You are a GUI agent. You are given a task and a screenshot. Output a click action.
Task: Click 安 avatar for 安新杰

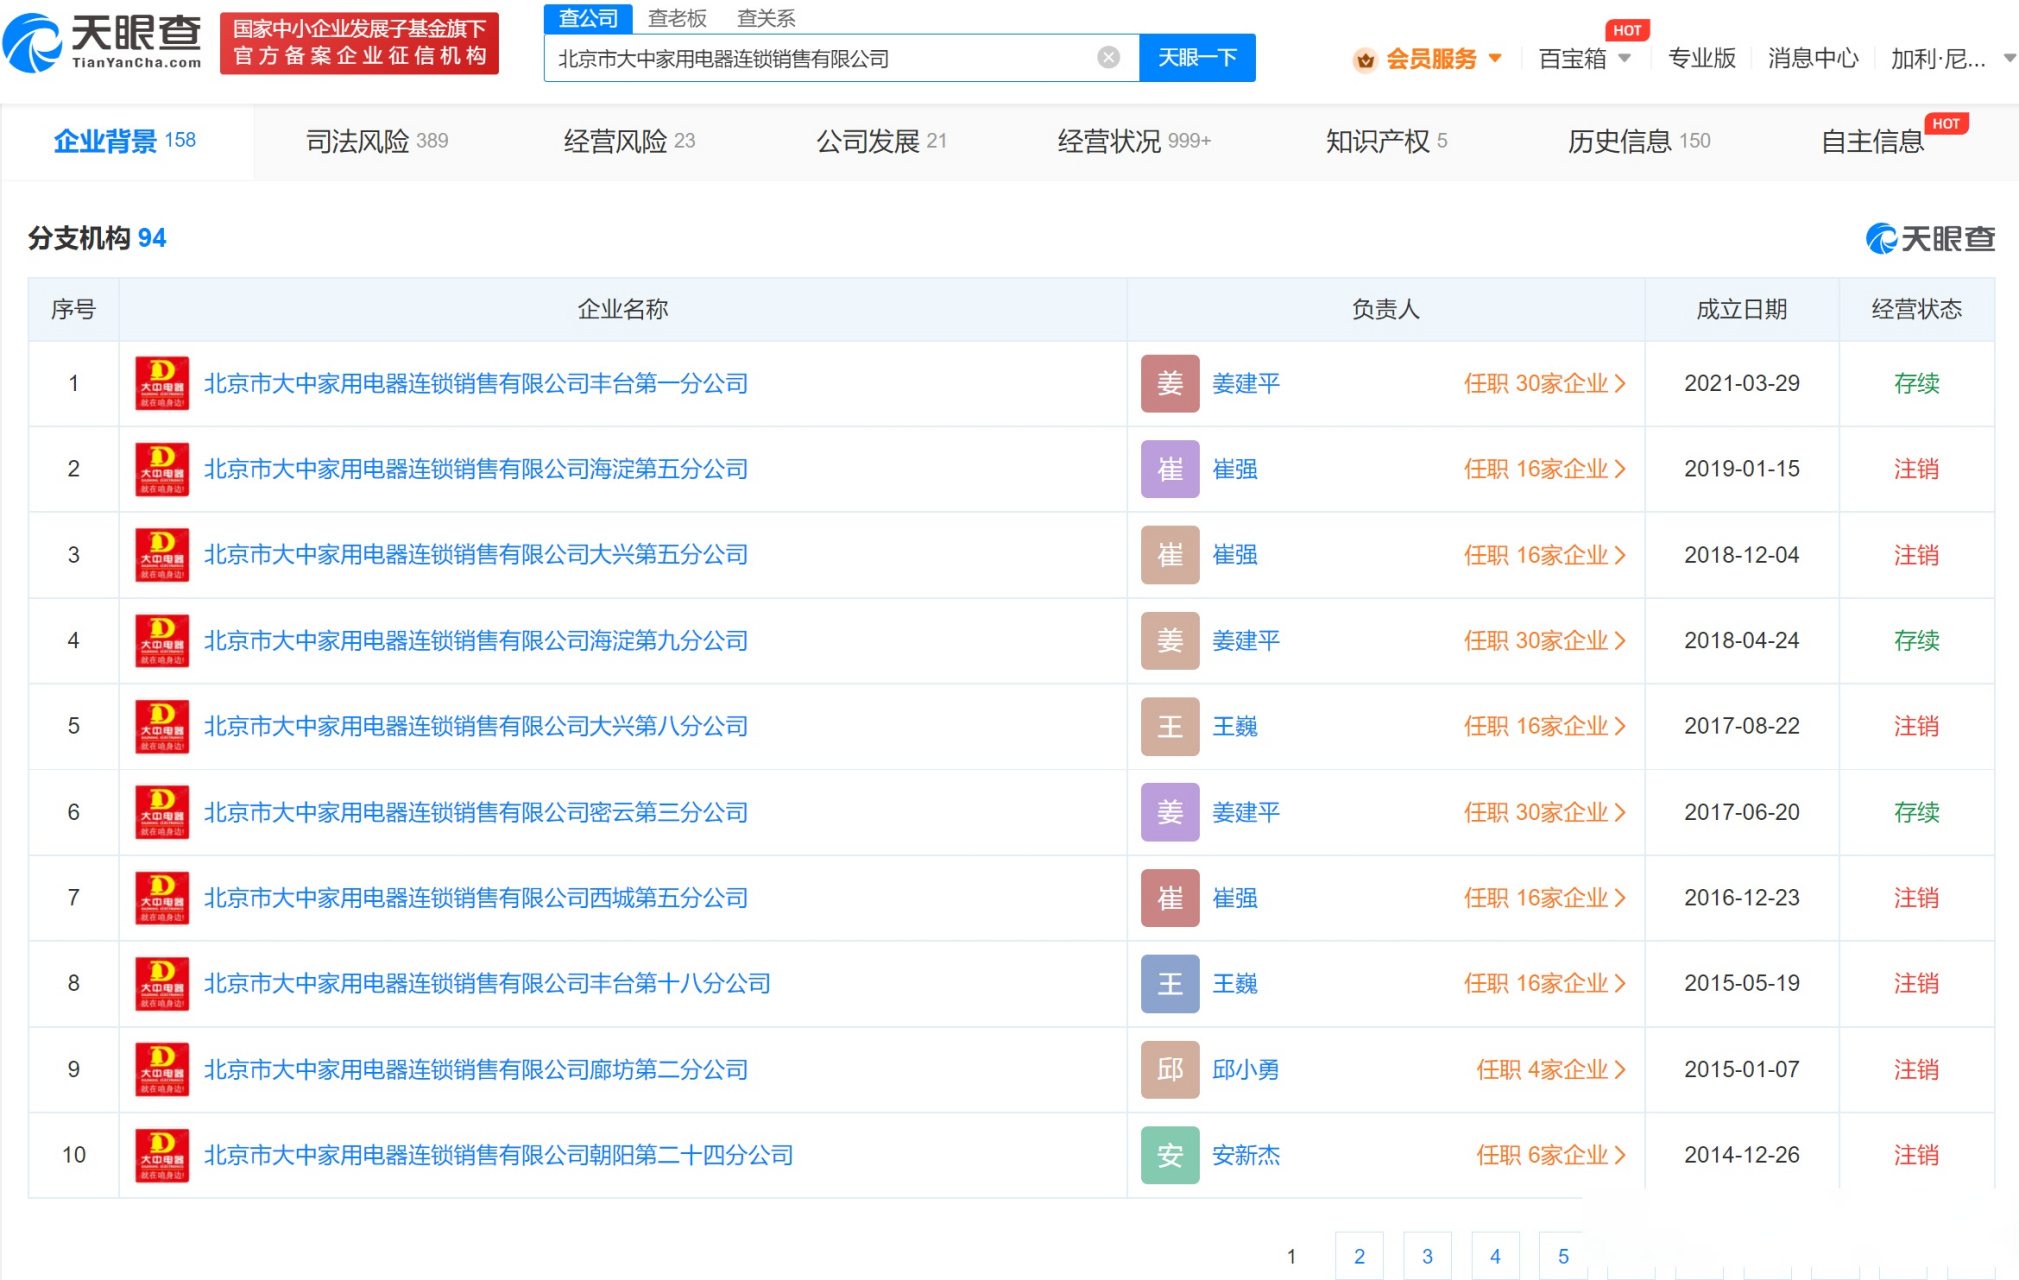click(1170, 1156)
